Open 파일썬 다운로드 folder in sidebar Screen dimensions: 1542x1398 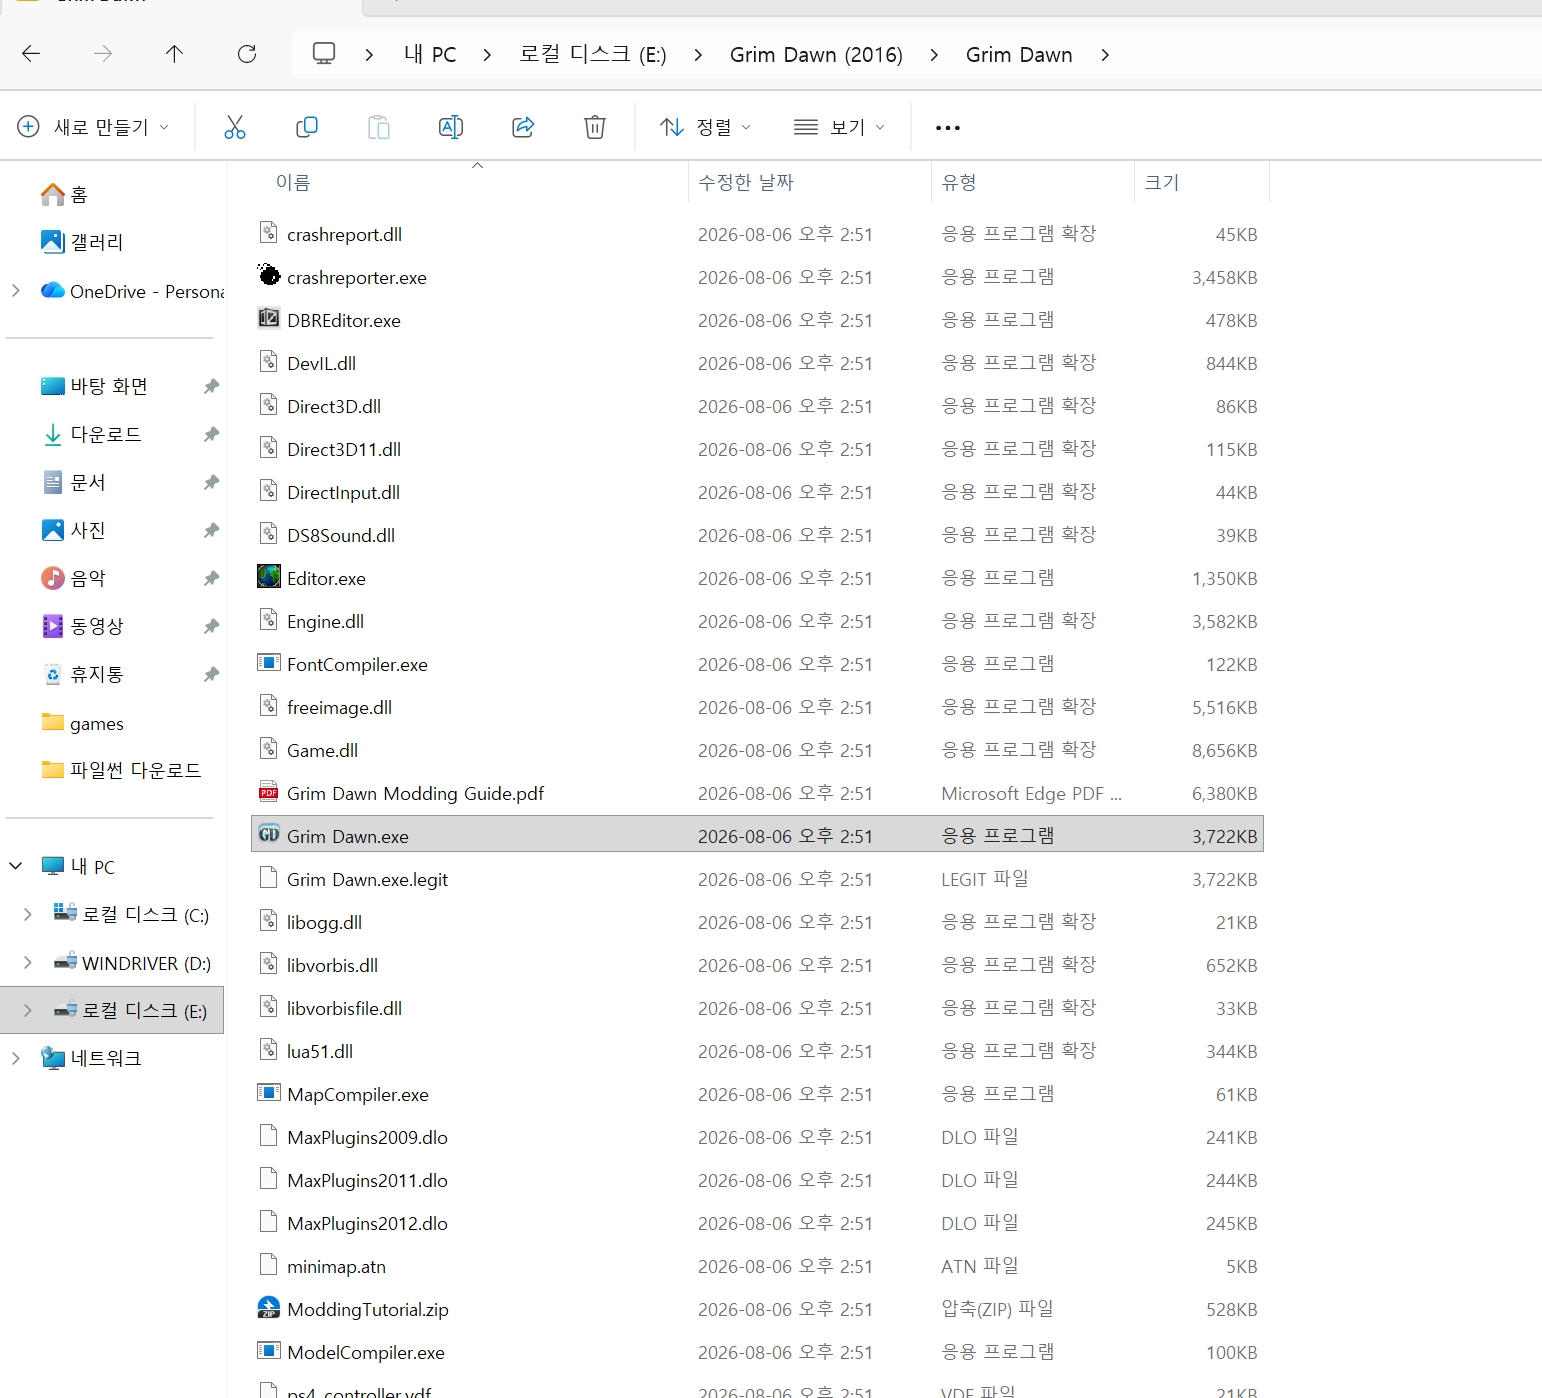(x=121, y=770)
